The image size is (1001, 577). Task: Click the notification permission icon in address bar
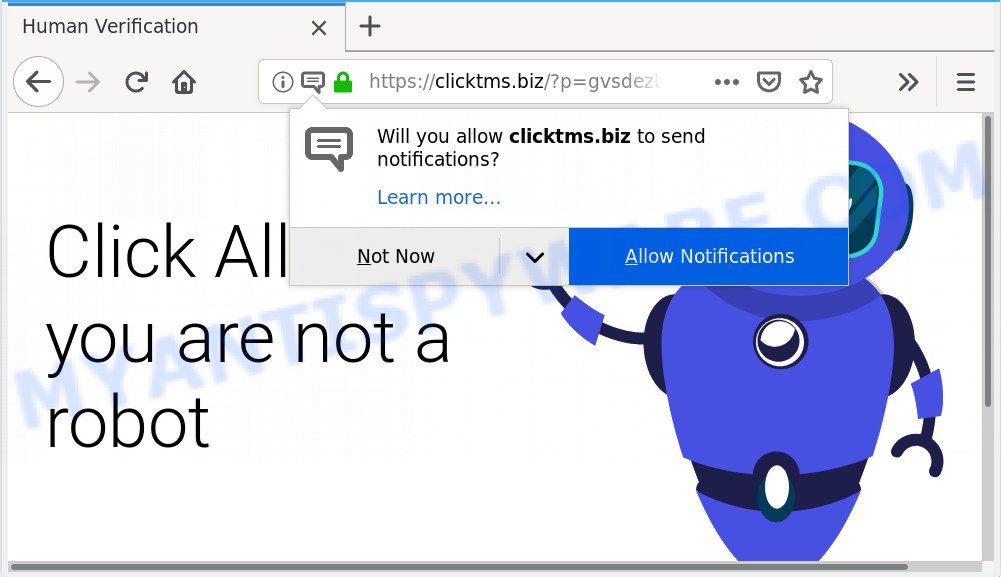click(313, 82)
